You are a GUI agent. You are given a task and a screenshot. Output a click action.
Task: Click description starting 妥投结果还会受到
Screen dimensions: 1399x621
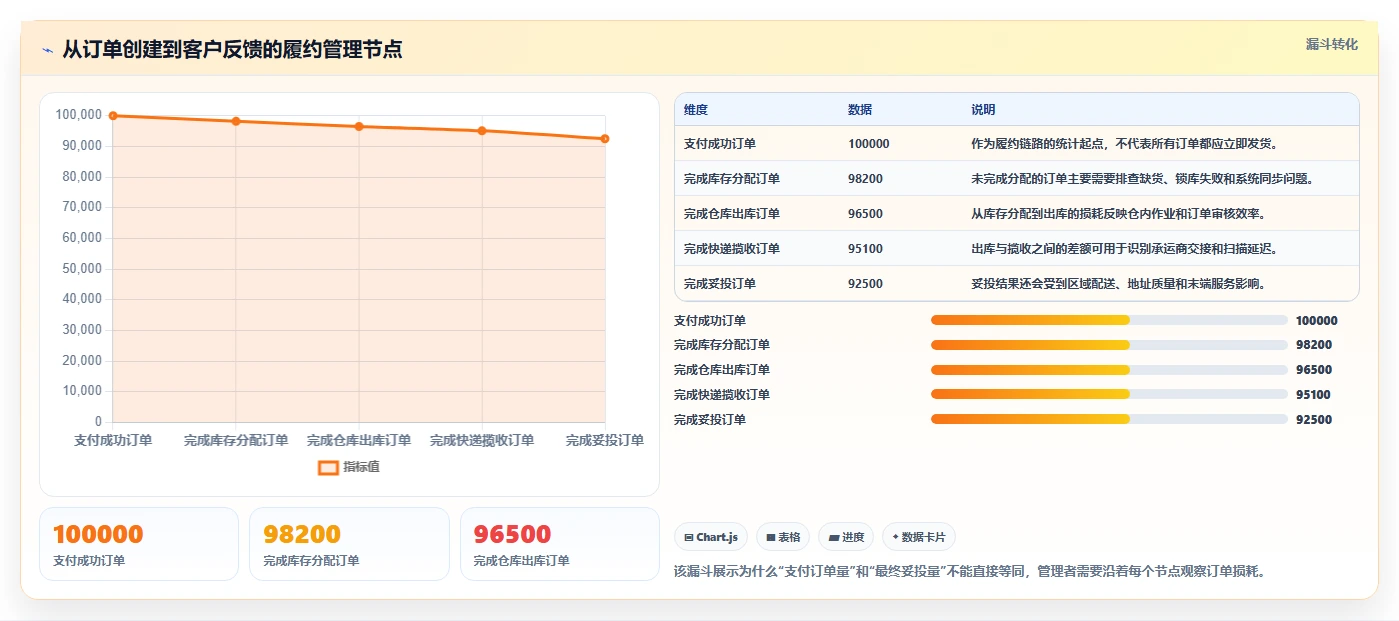click(1120, 284)
